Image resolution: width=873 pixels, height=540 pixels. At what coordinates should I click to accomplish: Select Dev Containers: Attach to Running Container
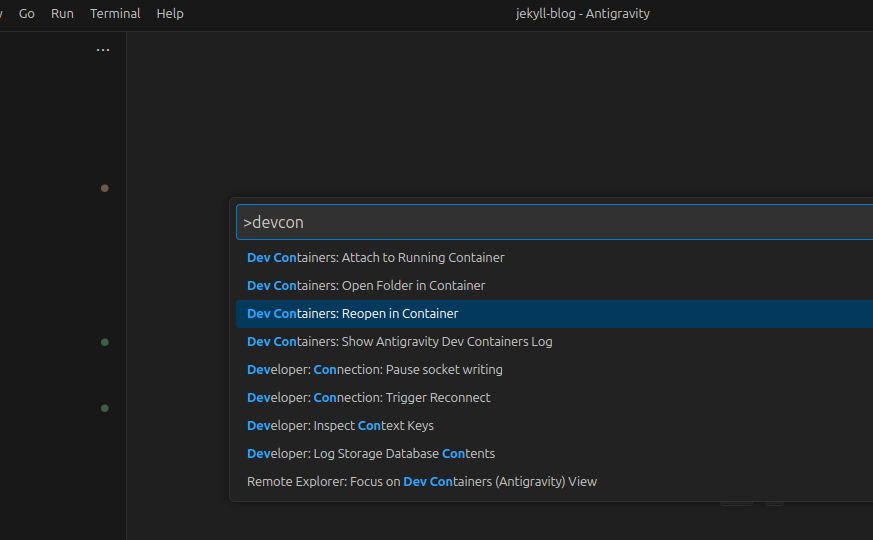pyautogui.click(x=376, y=258)
